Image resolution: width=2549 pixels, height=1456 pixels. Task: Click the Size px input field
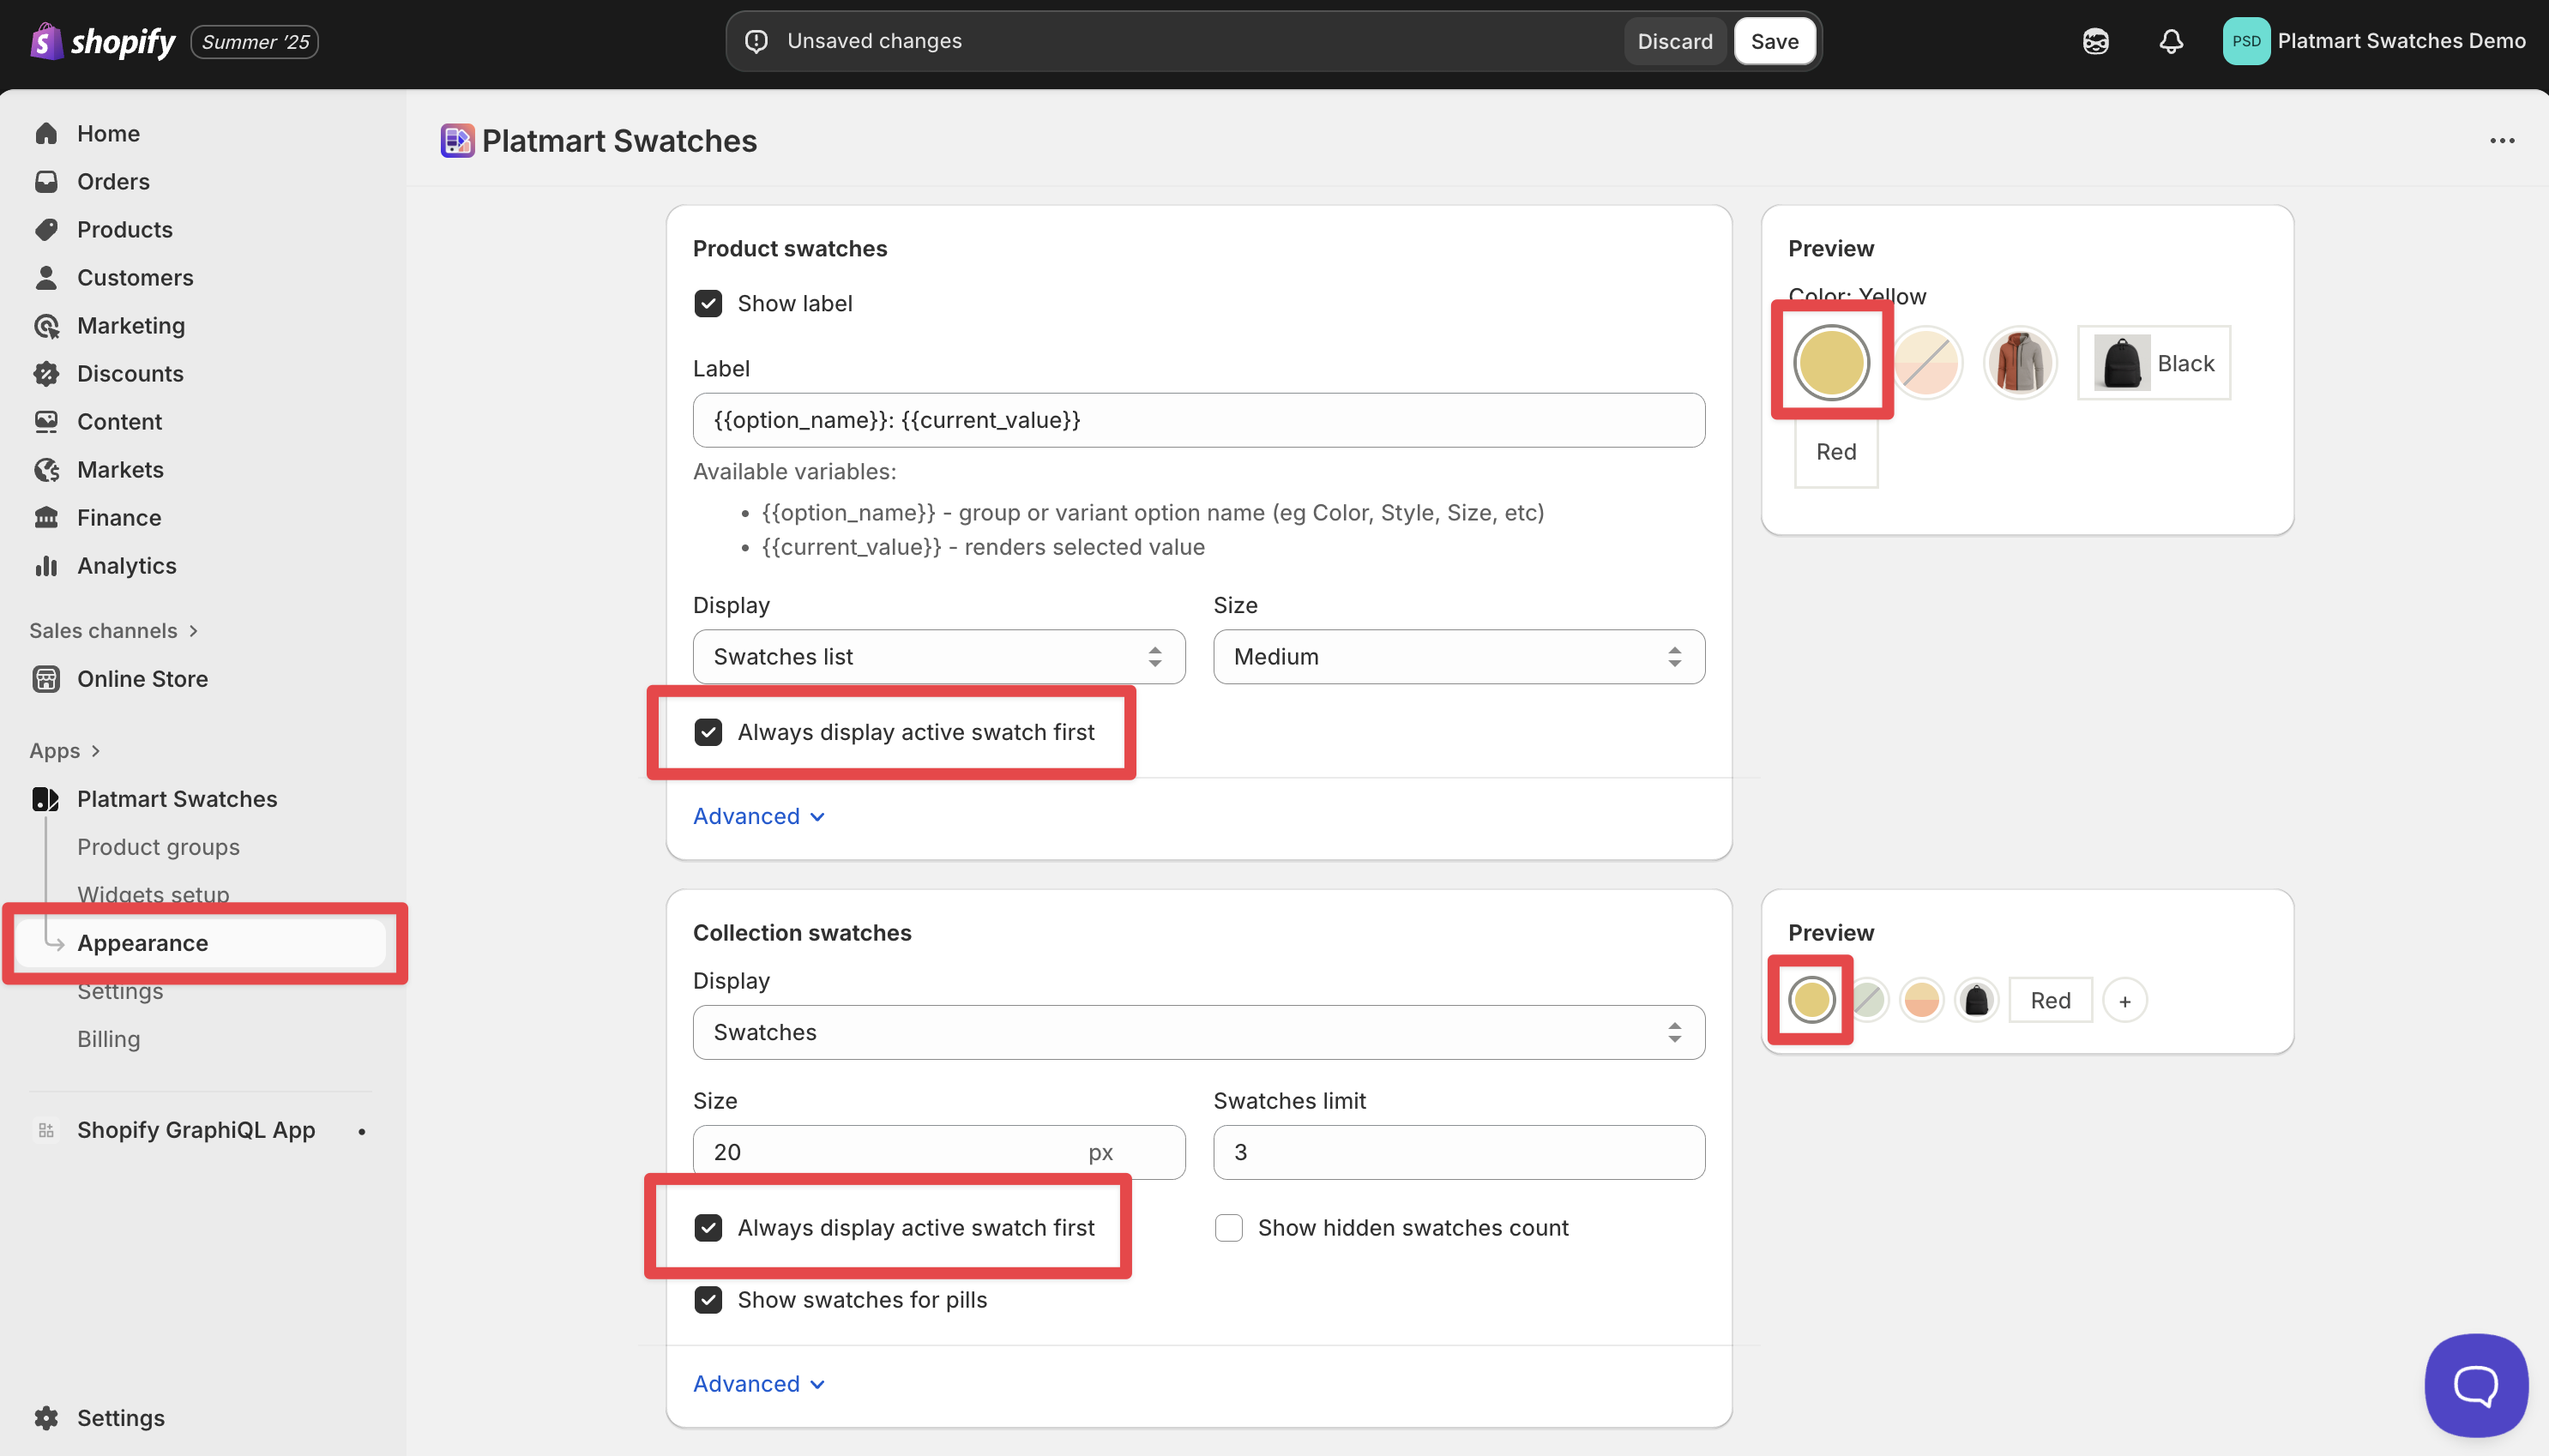tap(938, 1152)
